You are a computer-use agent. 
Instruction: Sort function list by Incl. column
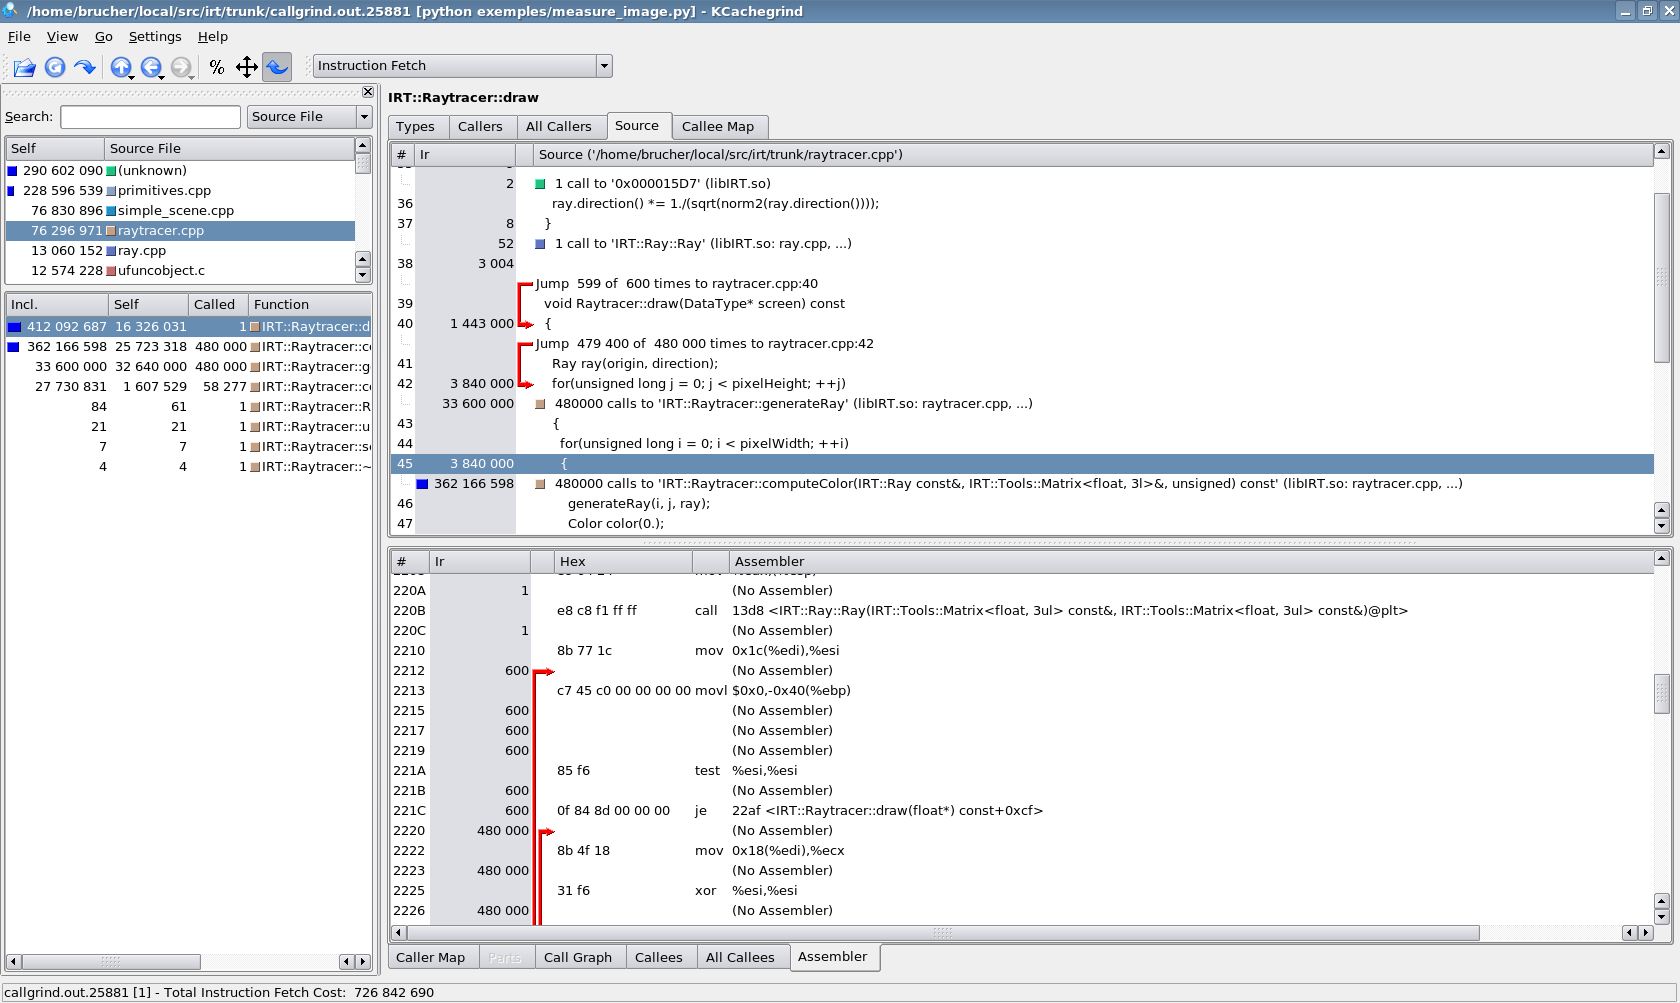click(56, 304)
